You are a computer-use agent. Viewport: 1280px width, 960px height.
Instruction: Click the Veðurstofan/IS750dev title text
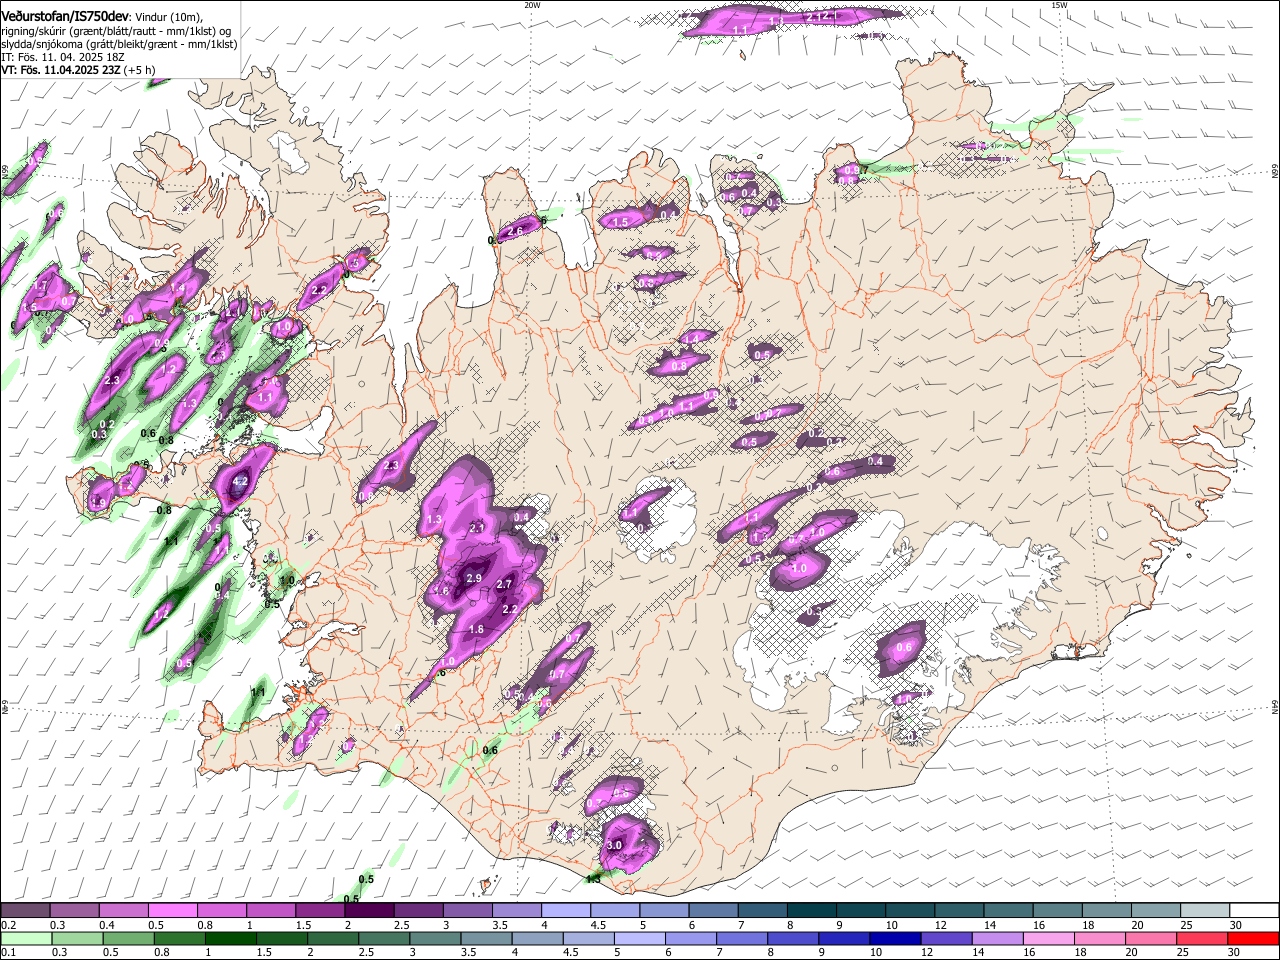click(65, 17)
